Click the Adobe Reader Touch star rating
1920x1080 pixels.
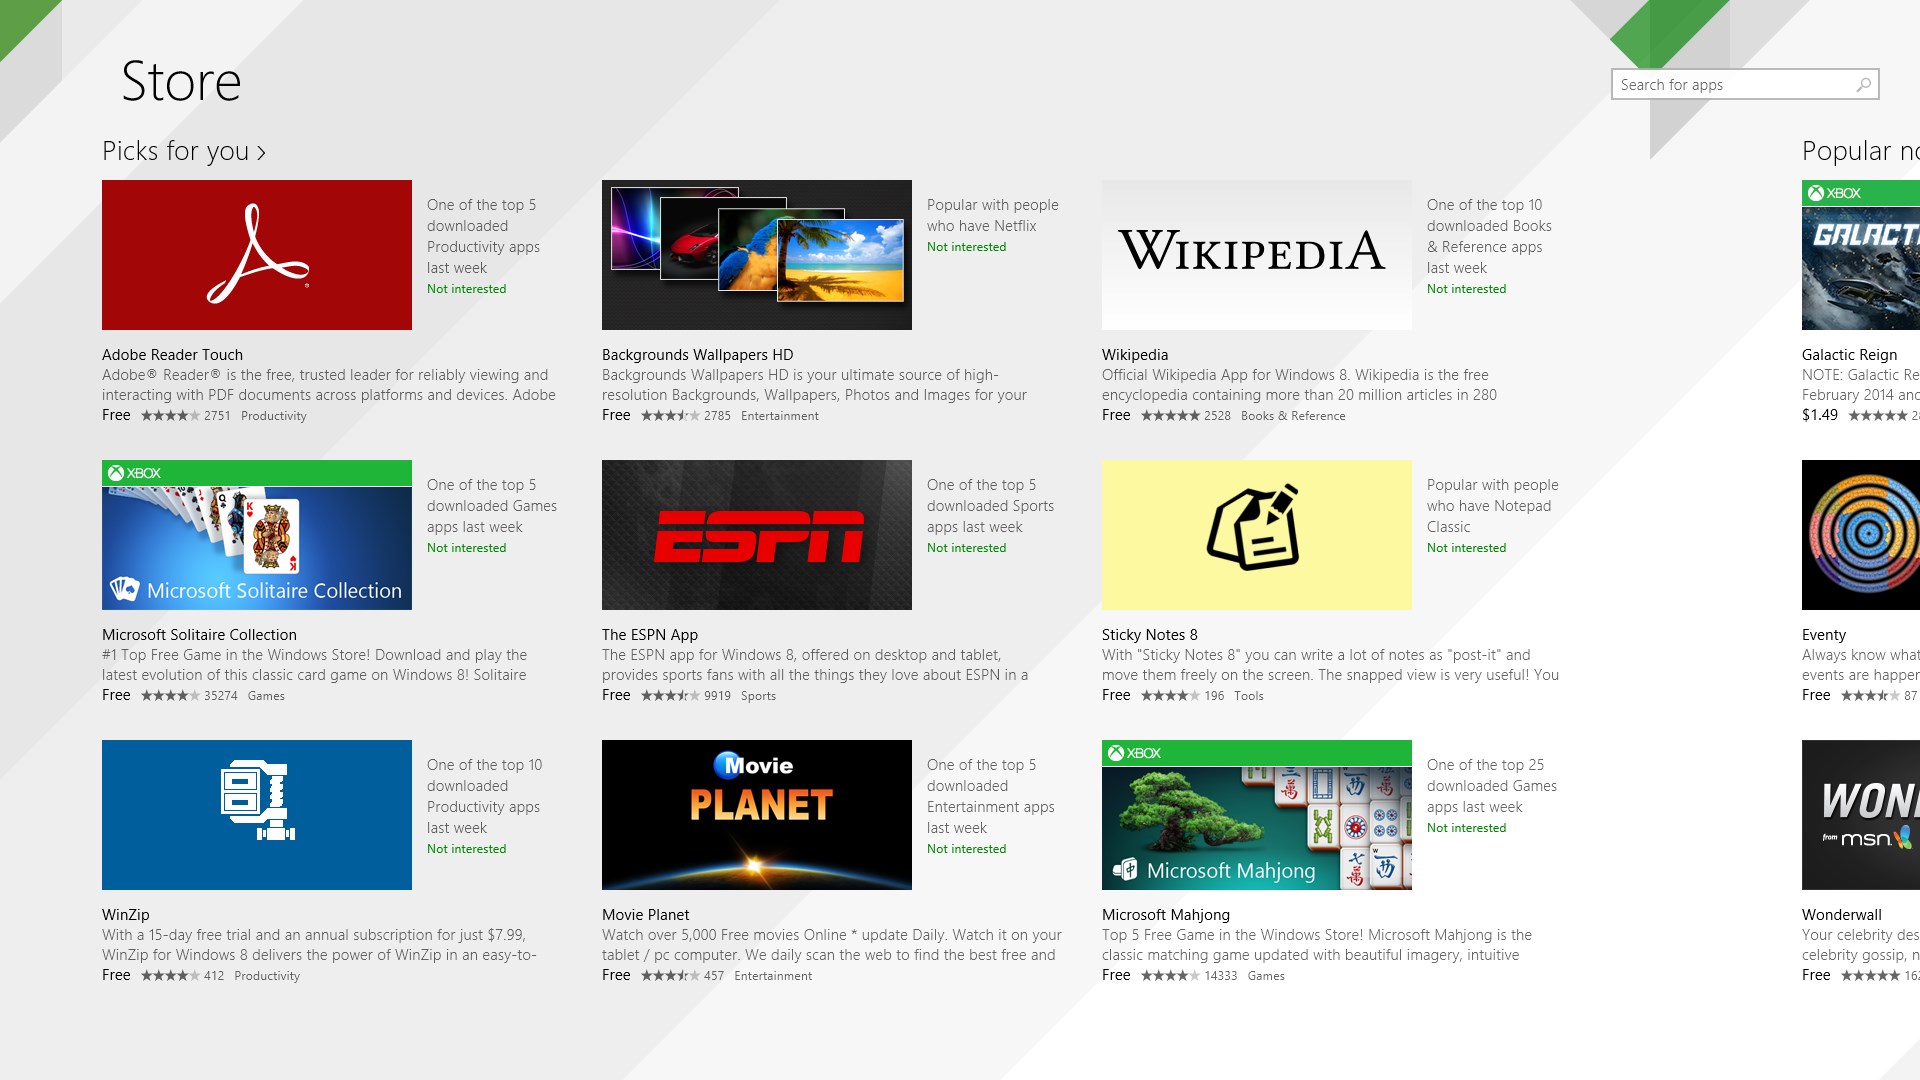point(170,416)
